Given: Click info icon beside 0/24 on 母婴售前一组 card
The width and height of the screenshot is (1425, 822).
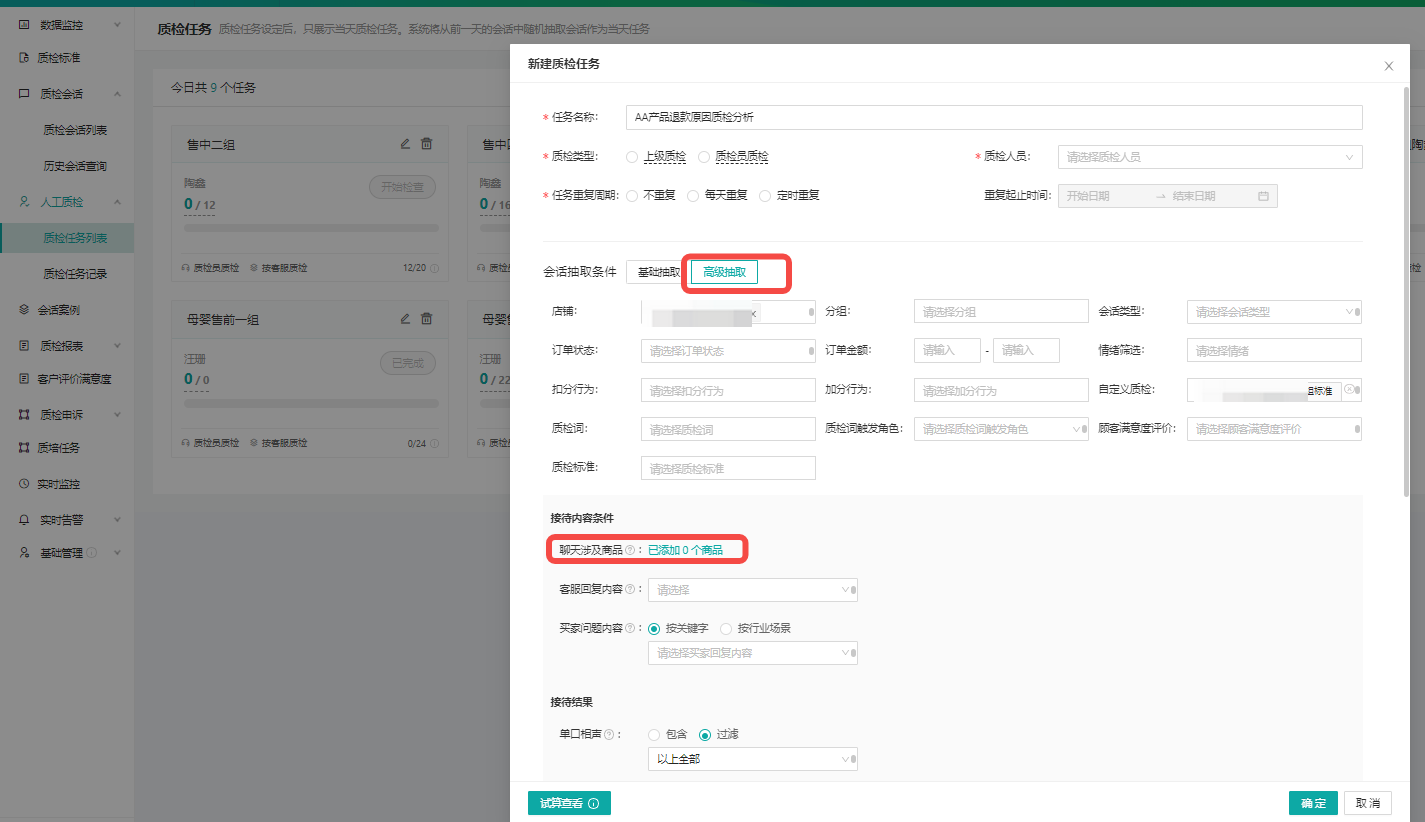Looking at the screenshot, I should pyautogui.click(x=434, y=443).
